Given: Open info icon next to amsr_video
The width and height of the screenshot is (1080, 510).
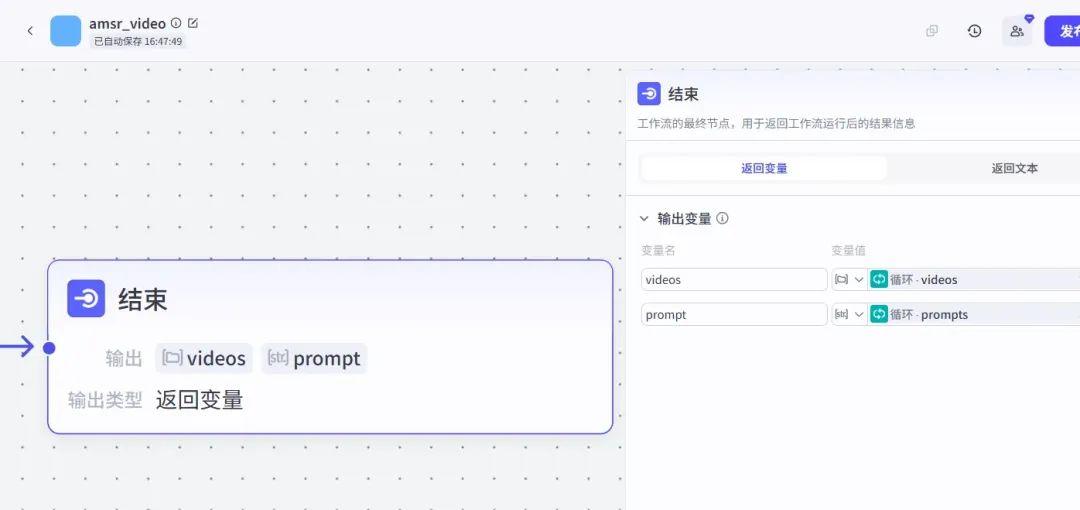Looking at the screenshot, I should click(176, 23).
